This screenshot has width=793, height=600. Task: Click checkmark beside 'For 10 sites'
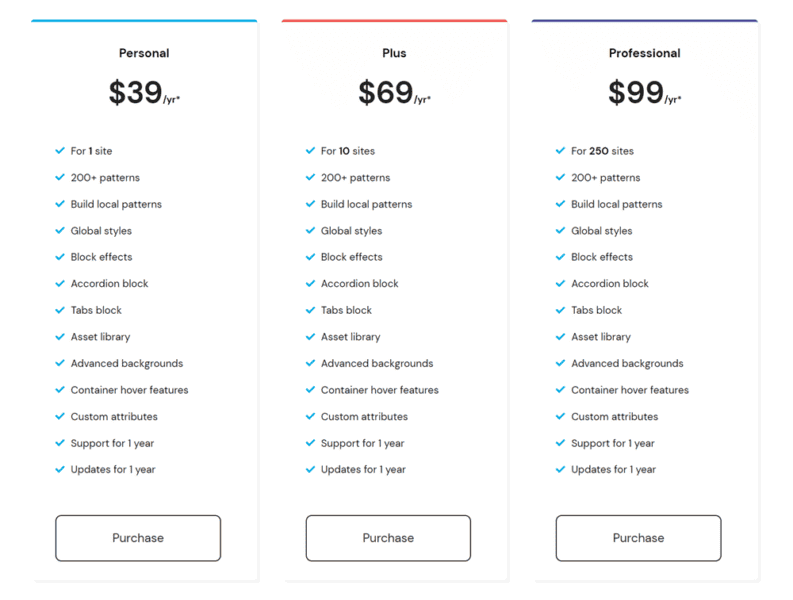[310, 151]
